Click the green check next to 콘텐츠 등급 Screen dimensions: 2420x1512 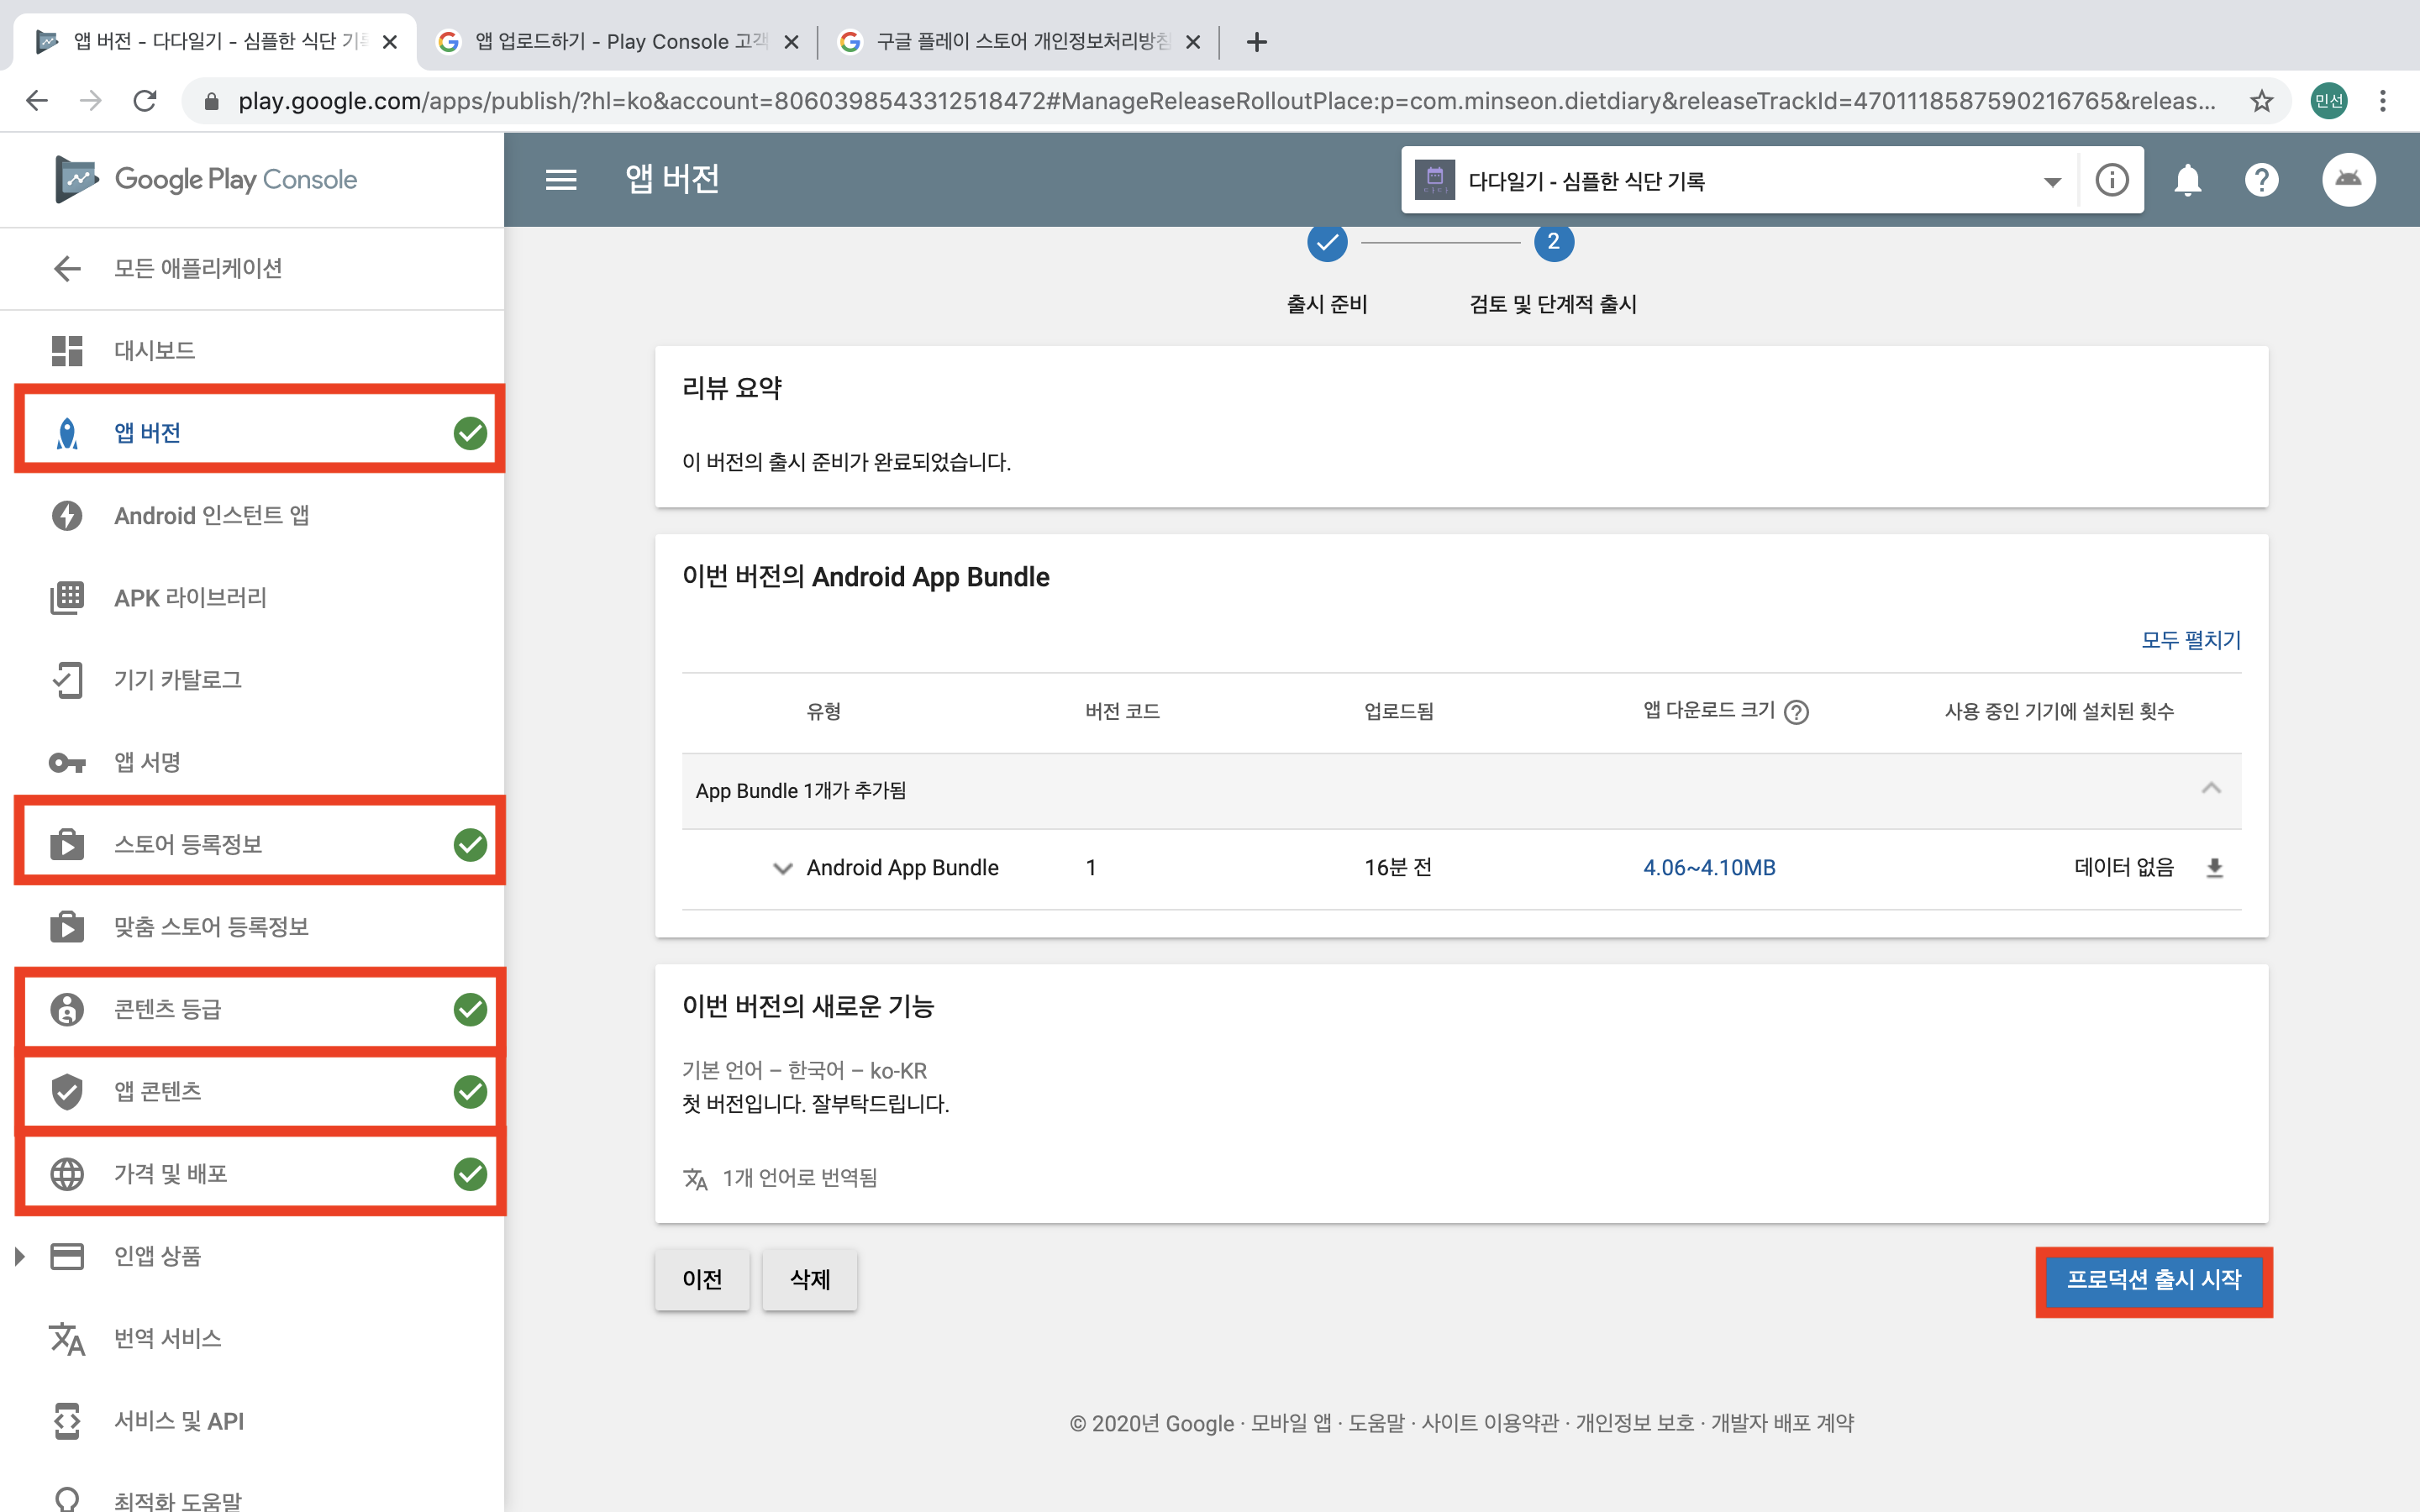(x=470, y=1009)
